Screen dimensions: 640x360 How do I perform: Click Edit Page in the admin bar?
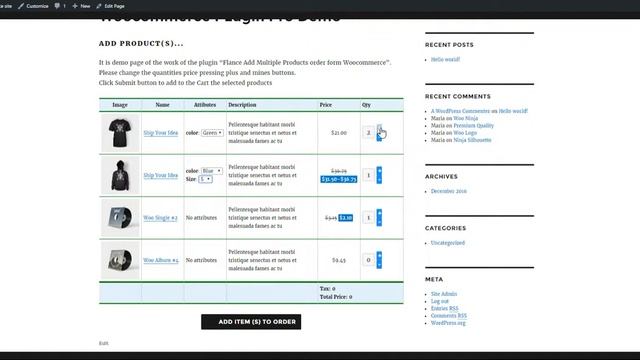pyautogui.click(x=110, y=6)
